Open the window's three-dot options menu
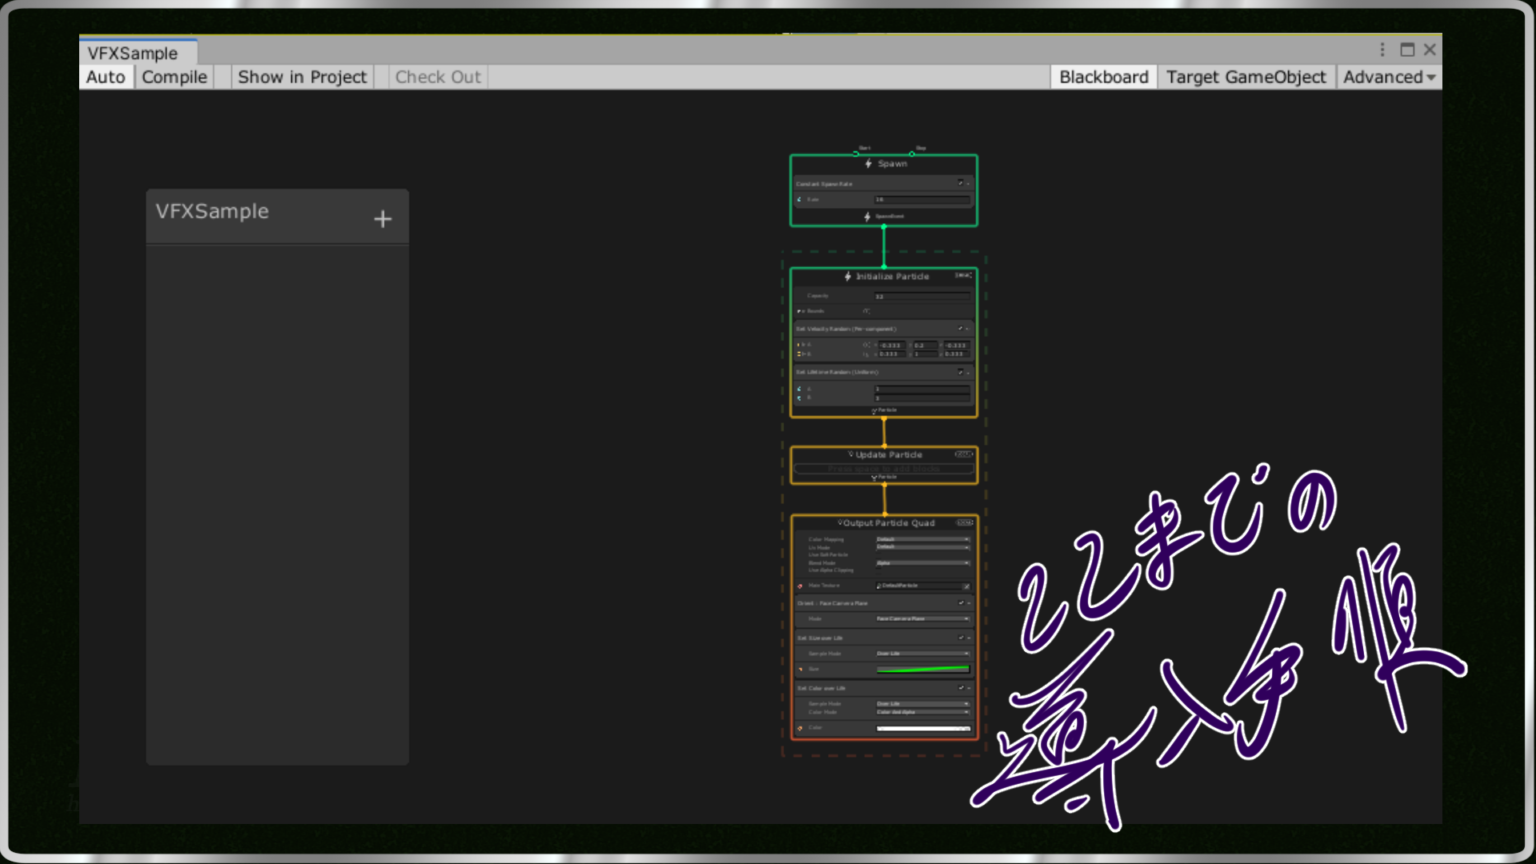 click(x=1382, y=50)
